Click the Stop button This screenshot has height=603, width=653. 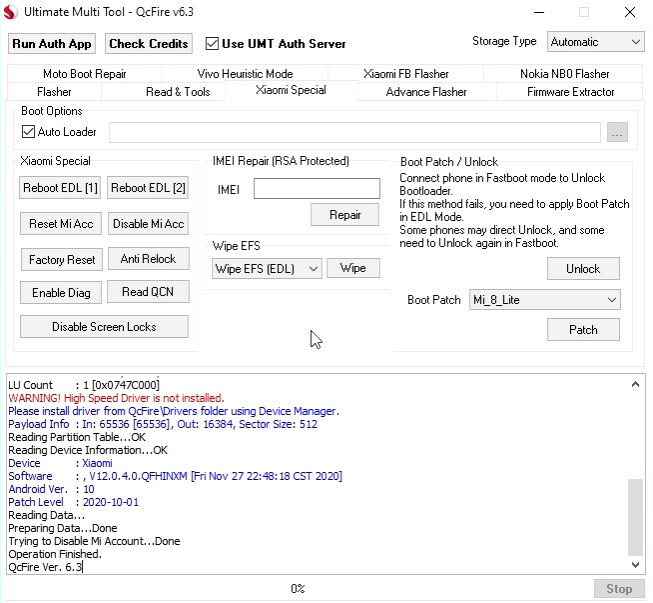619,588
